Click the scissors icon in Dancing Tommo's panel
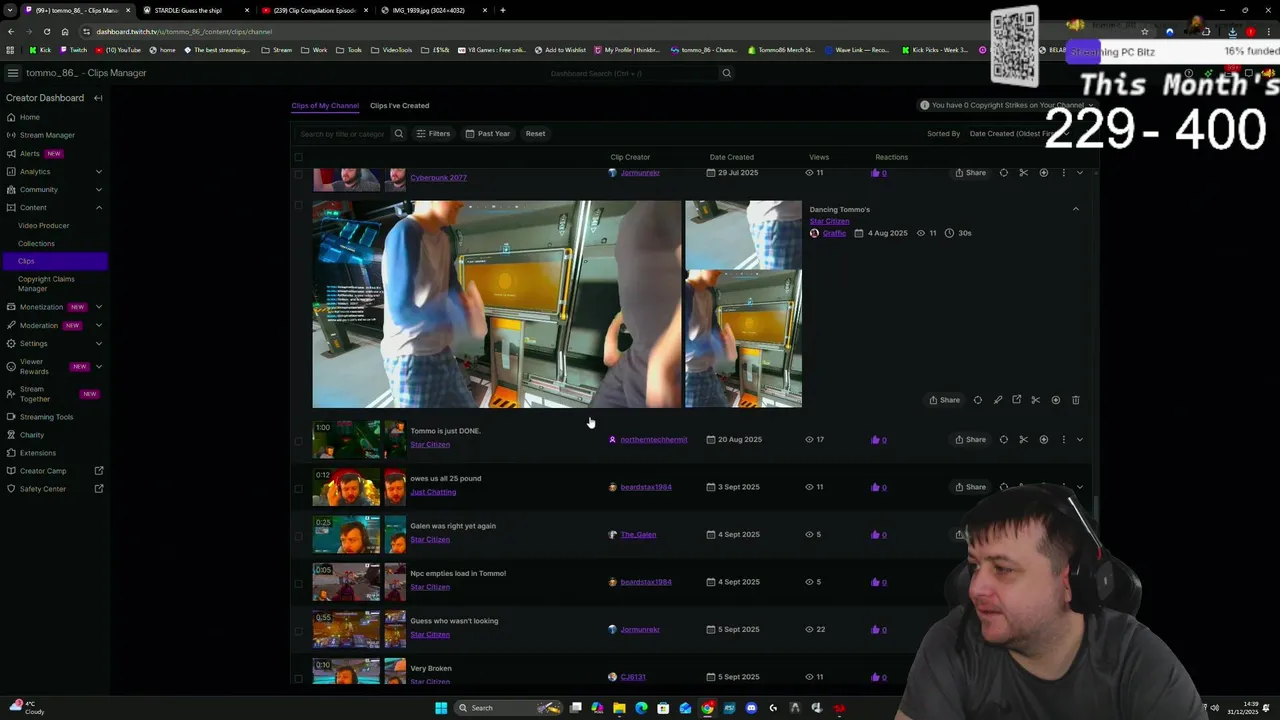 point(1035,400)
